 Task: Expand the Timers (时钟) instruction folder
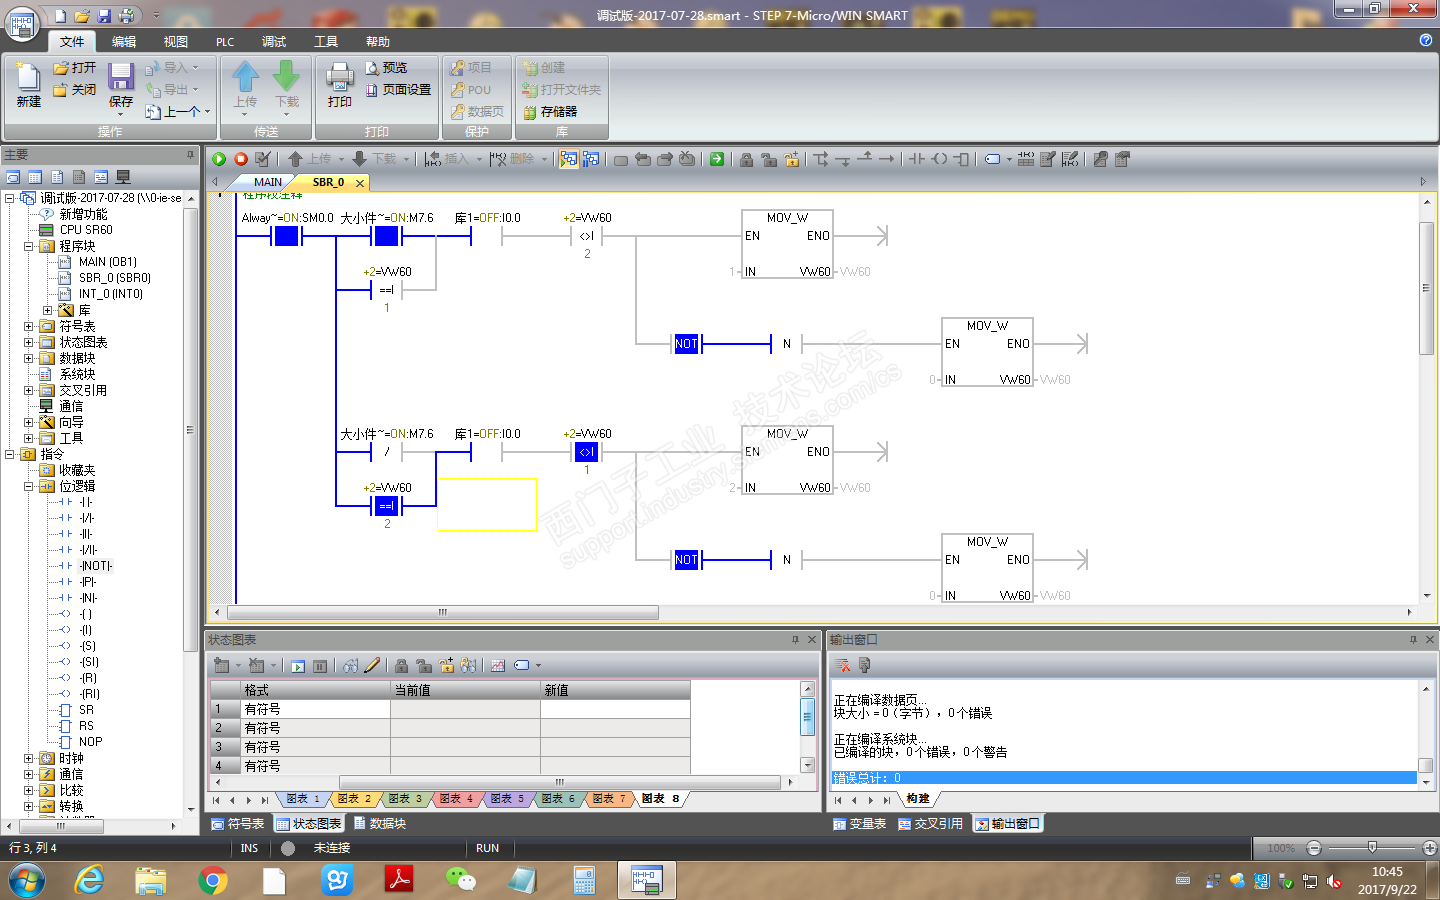coord(28,758)
